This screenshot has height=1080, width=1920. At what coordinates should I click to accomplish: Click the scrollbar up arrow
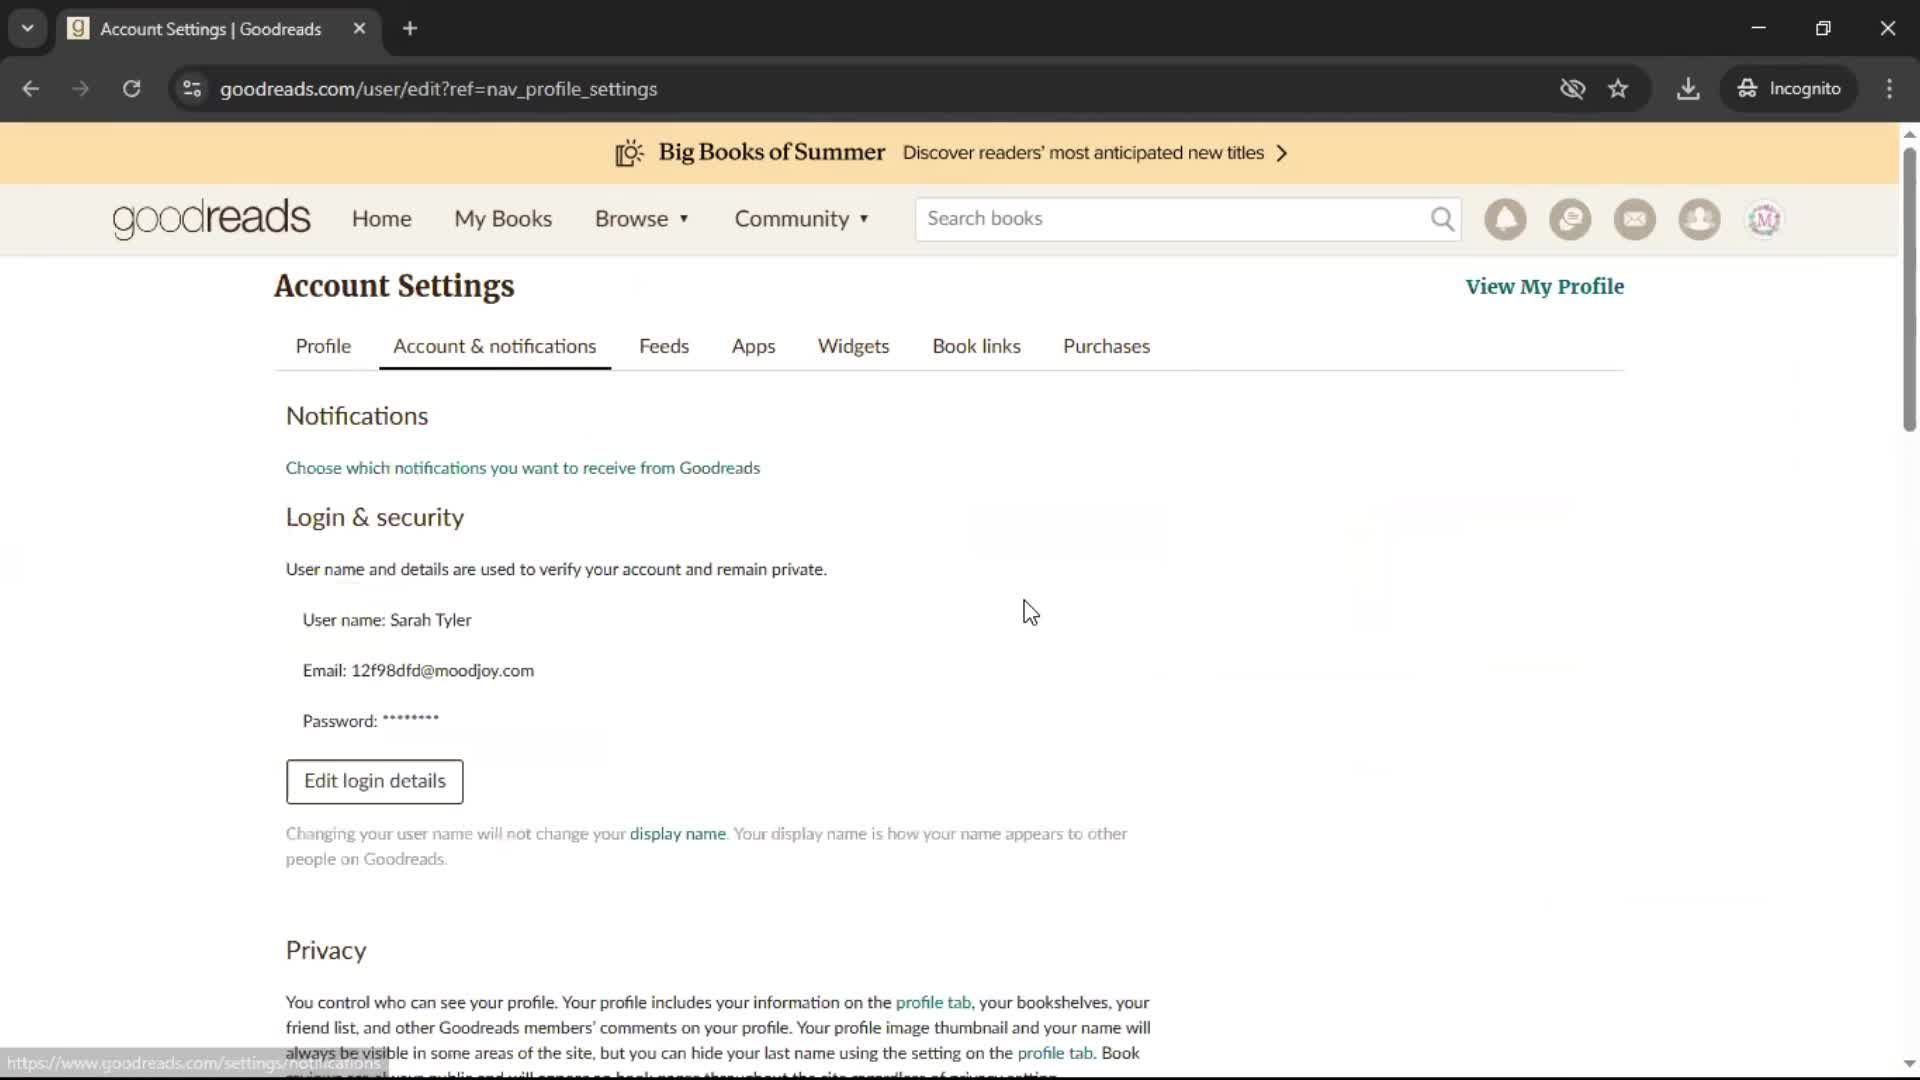(1909, 134)
